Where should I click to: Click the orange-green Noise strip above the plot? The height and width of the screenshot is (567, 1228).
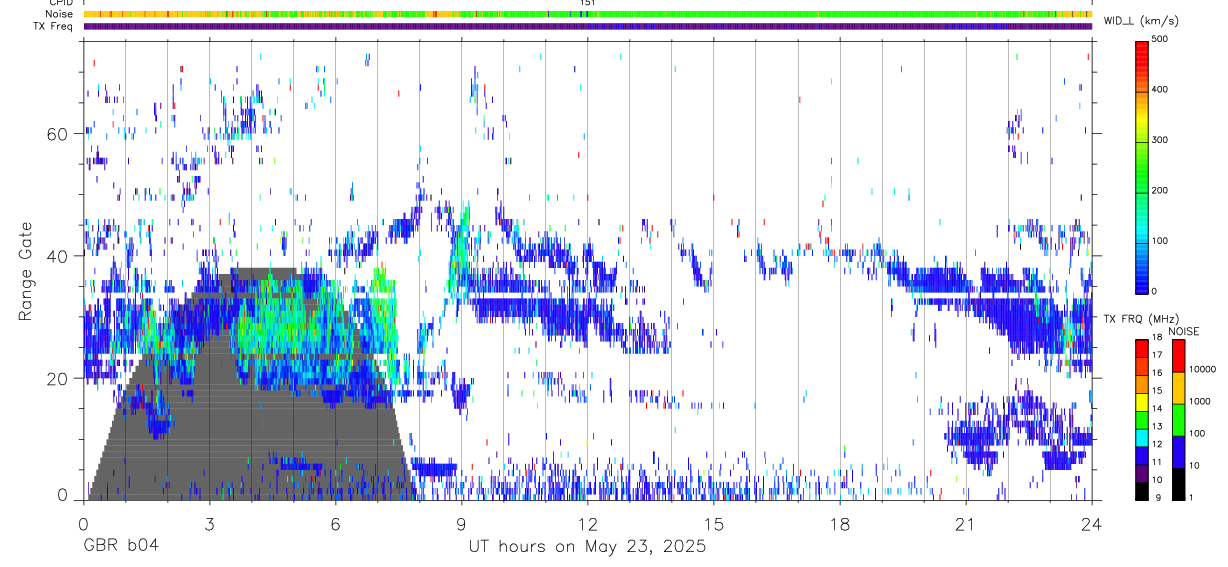587,14
